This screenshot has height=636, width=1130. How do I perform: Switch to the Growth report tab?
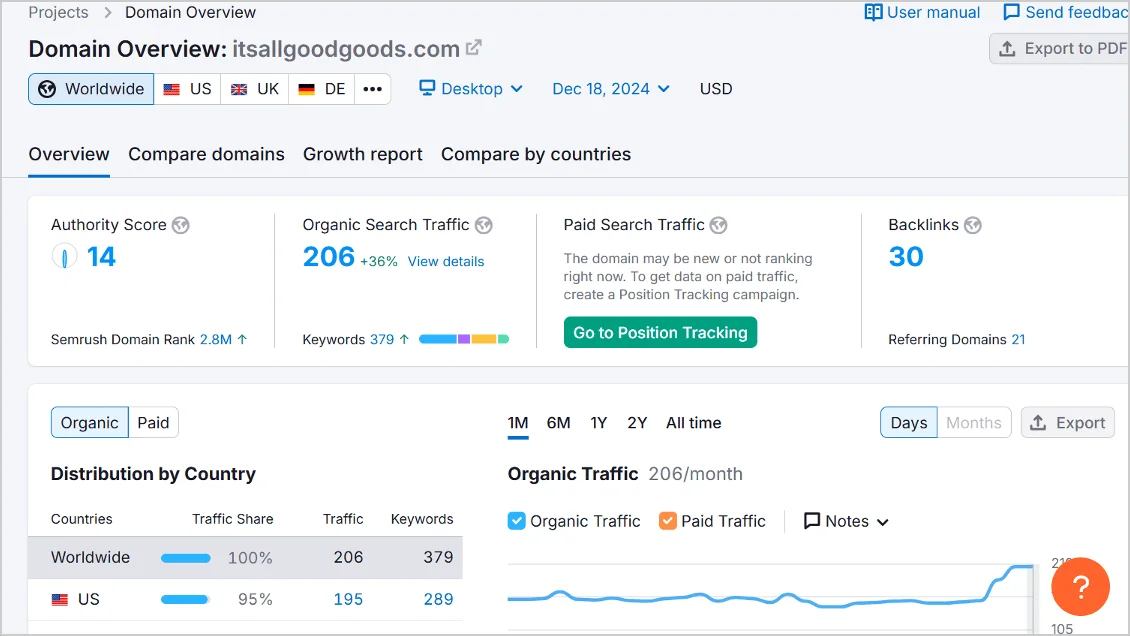pos(362,154)
